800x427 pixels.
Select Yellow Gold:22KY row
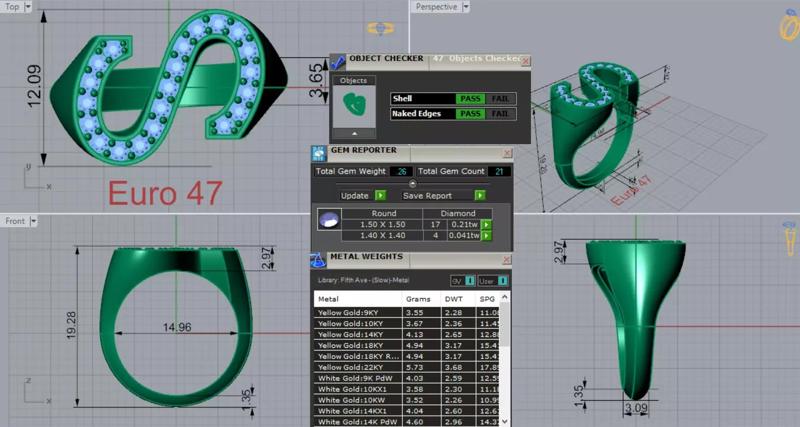(407, 367)
